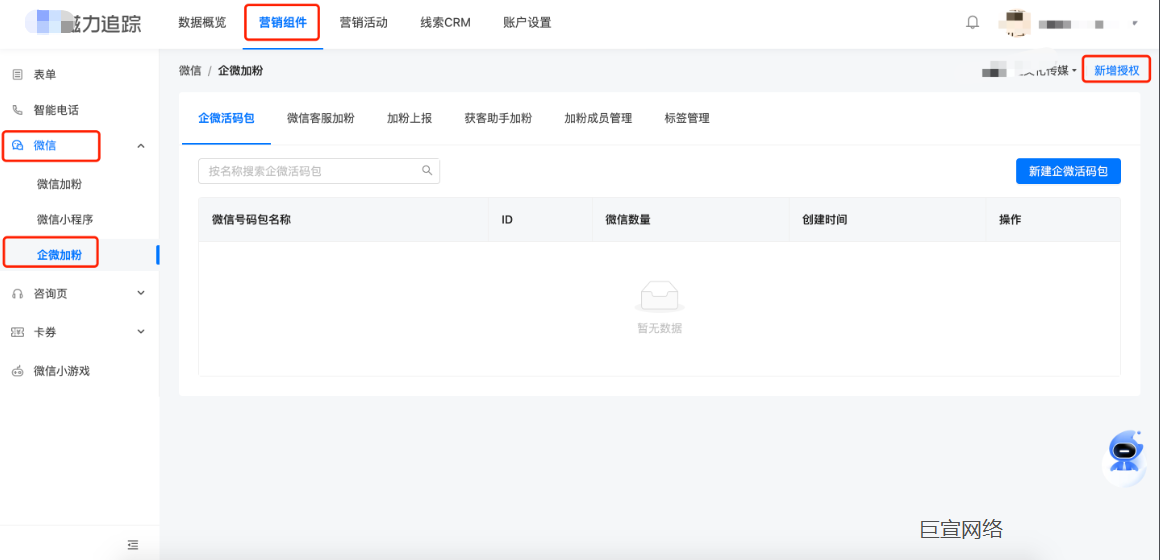Collapse sidebar using the bottom menu icon
Viewport: 1160px width, 560px height.
tap(132, 544)
